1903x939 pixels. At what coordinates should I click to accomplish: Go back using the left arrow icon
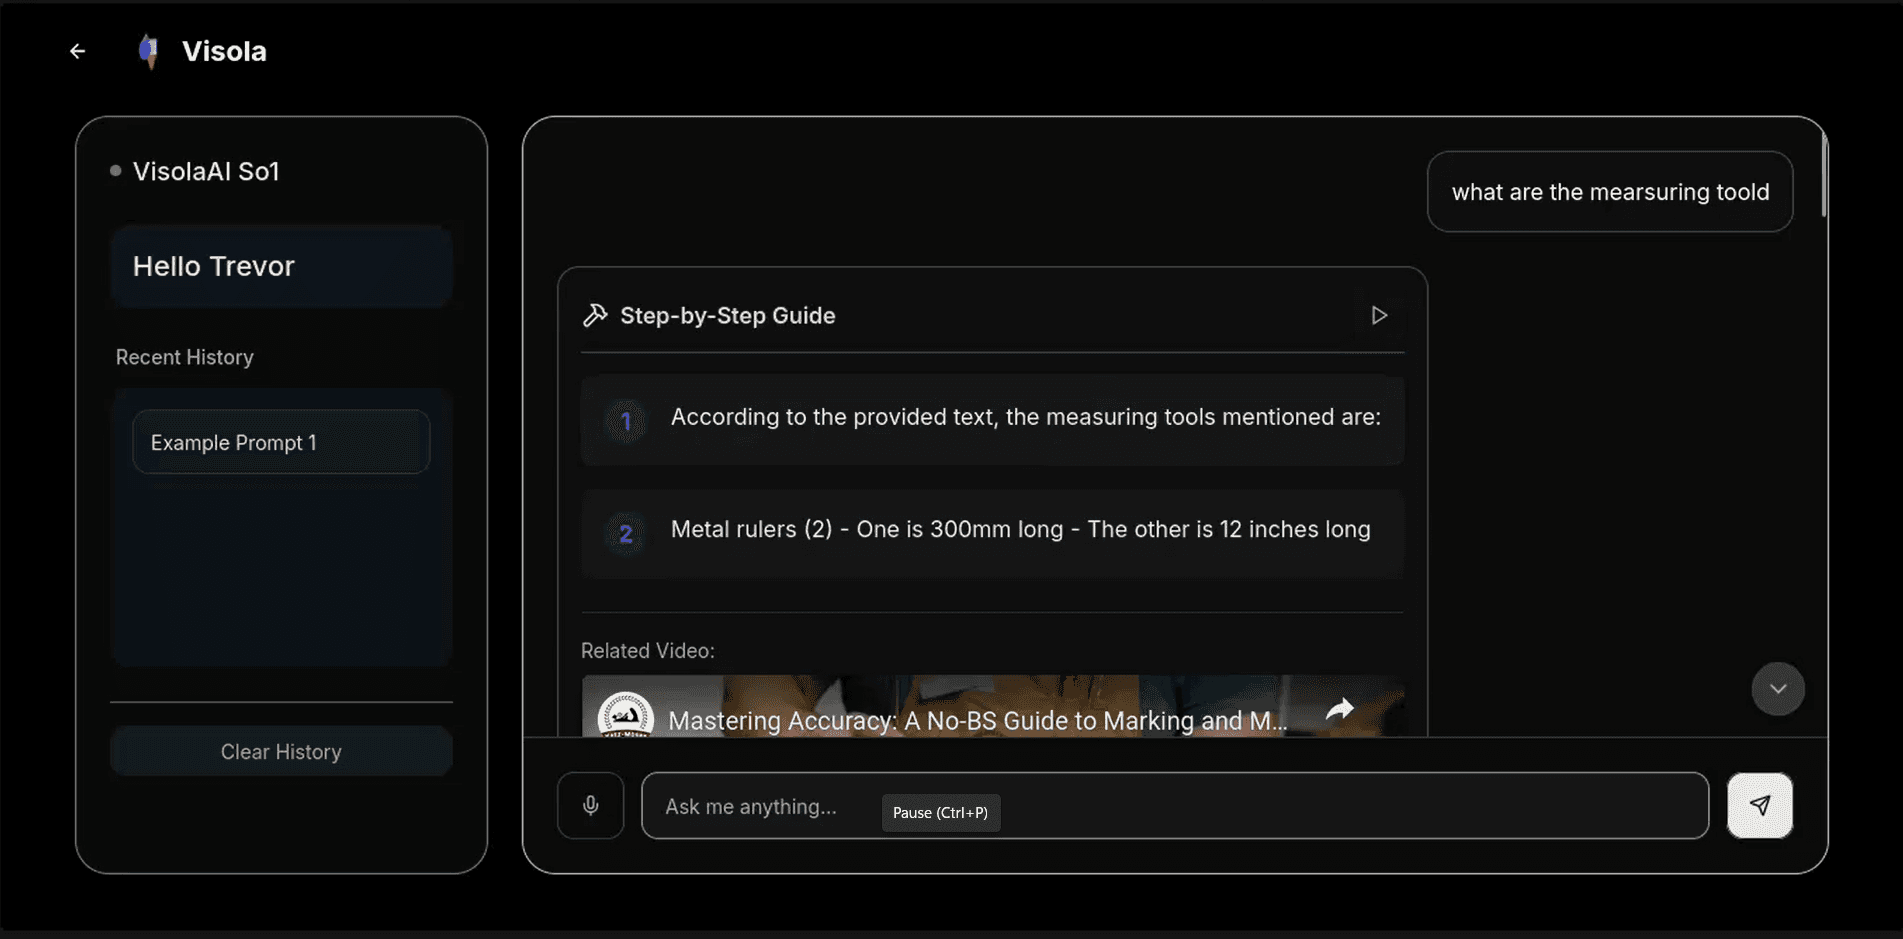pyautogui.click(x=77, y=51)
